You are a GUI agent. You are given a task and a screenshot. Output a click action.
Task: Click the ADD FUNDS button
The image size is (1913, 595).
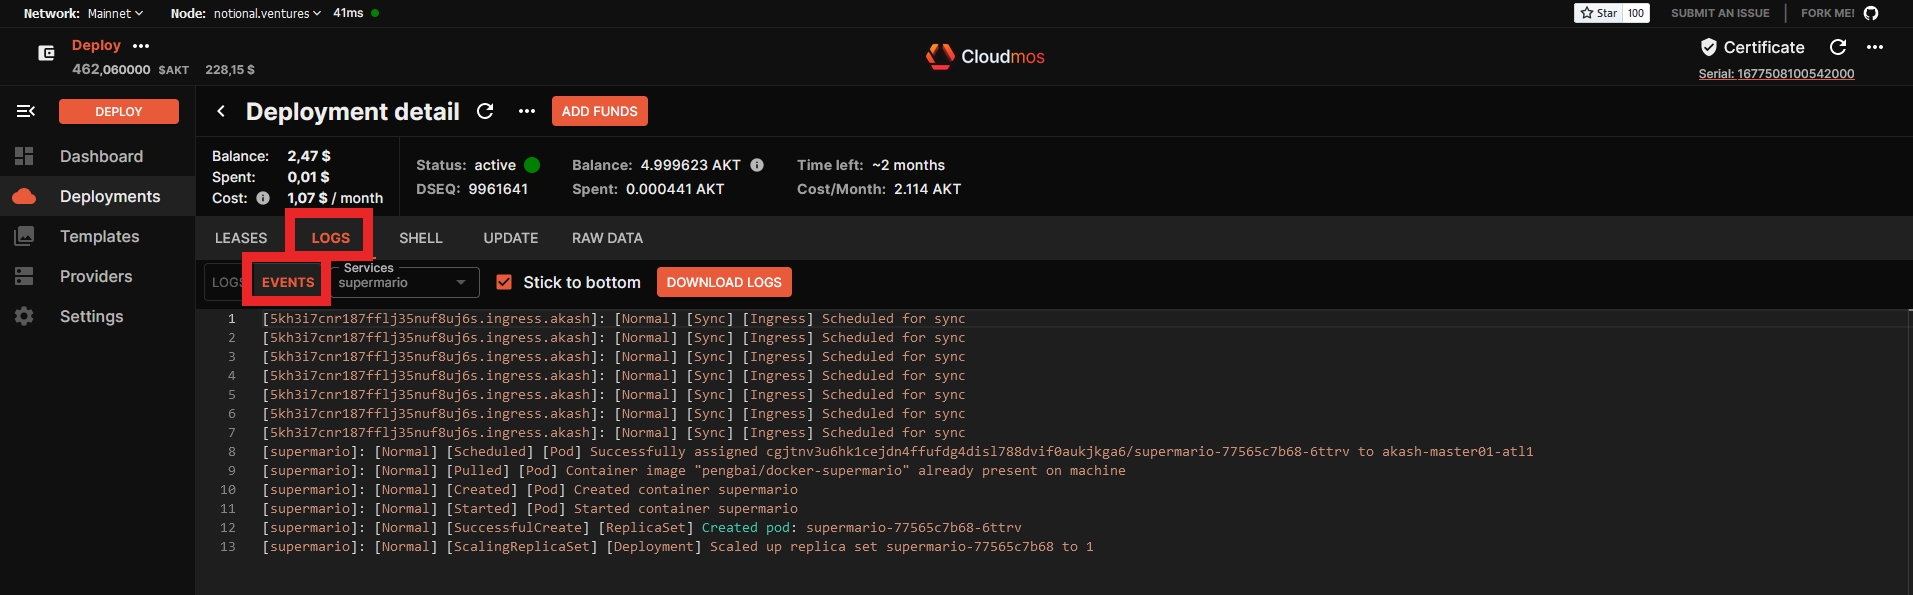600,111
